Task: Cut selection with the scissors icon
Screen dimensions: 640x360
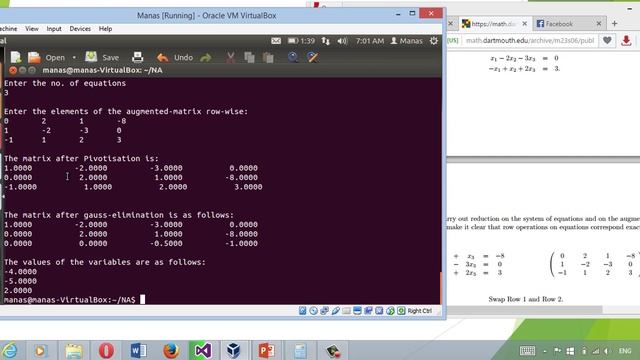Action: [x=231, y=58]
